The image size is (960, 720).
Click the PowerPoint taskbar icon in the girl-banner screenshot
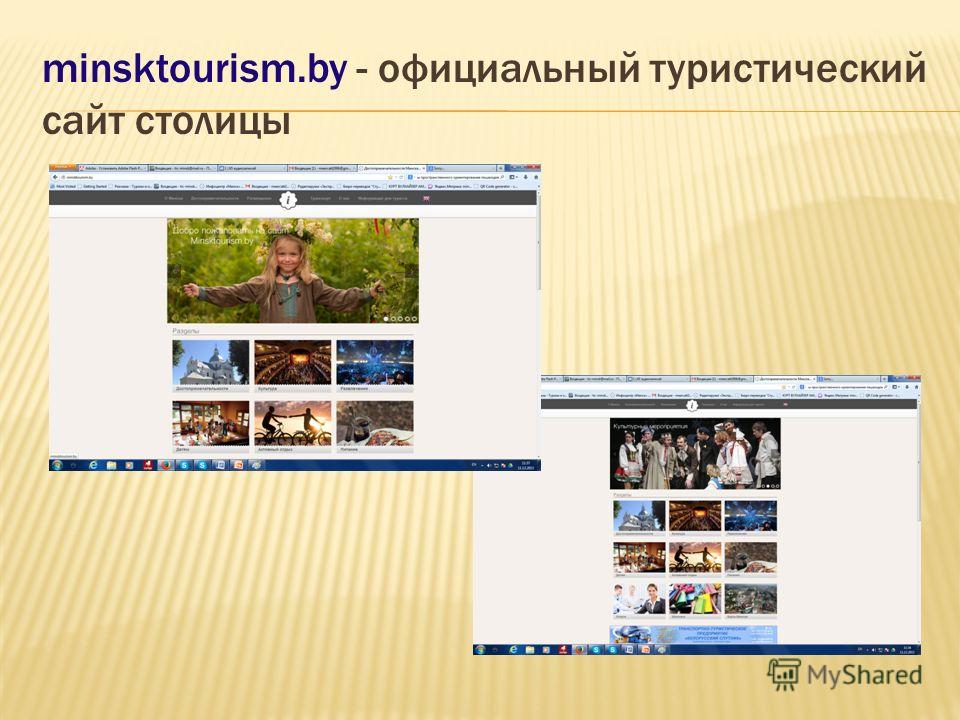coord(238,465)
